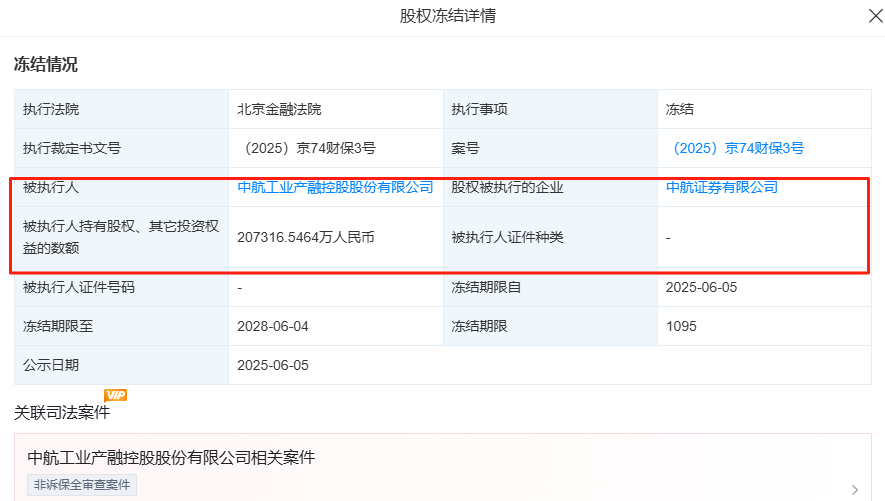Close the 股权冻结详情 dialog

[x=875, y=16]
